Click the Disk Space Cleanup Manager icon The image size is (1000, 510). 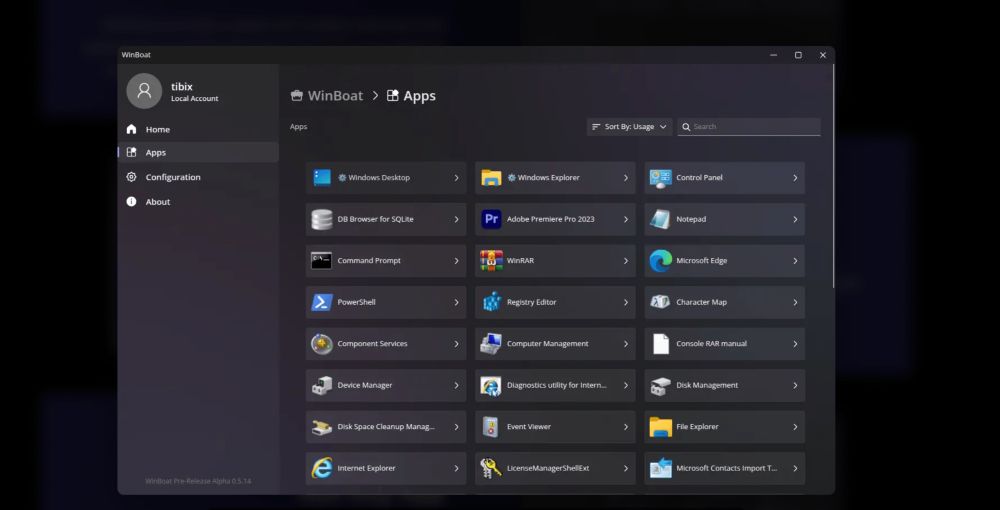[322, 426]
